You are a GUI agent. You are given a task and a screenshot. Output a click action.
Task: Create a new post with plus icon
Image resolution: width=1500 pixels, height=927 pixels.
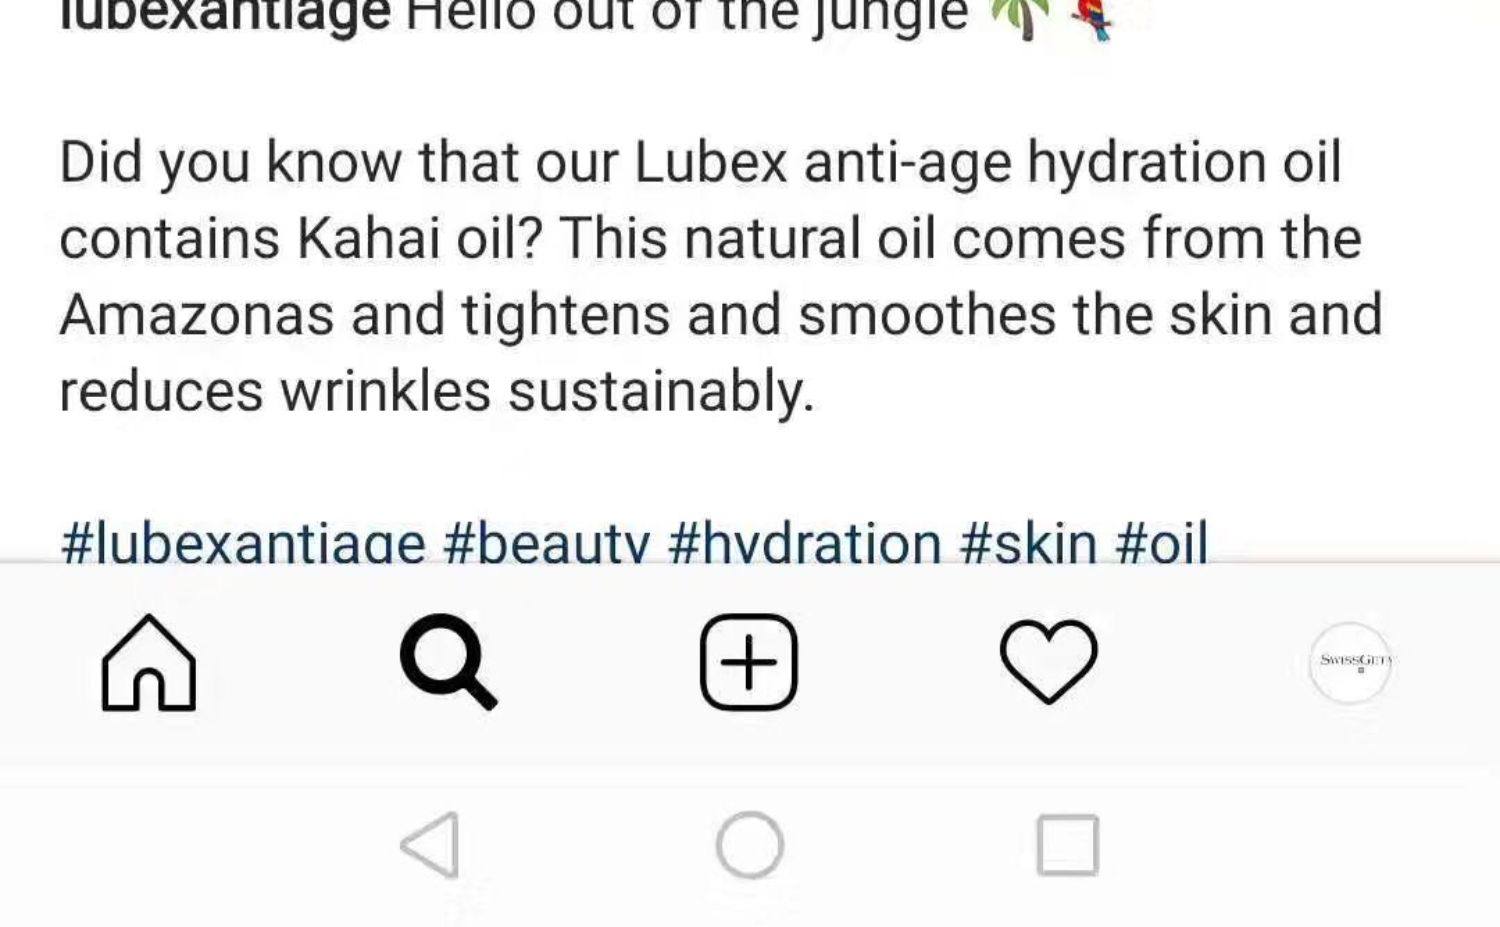click(x=749, y=662)
